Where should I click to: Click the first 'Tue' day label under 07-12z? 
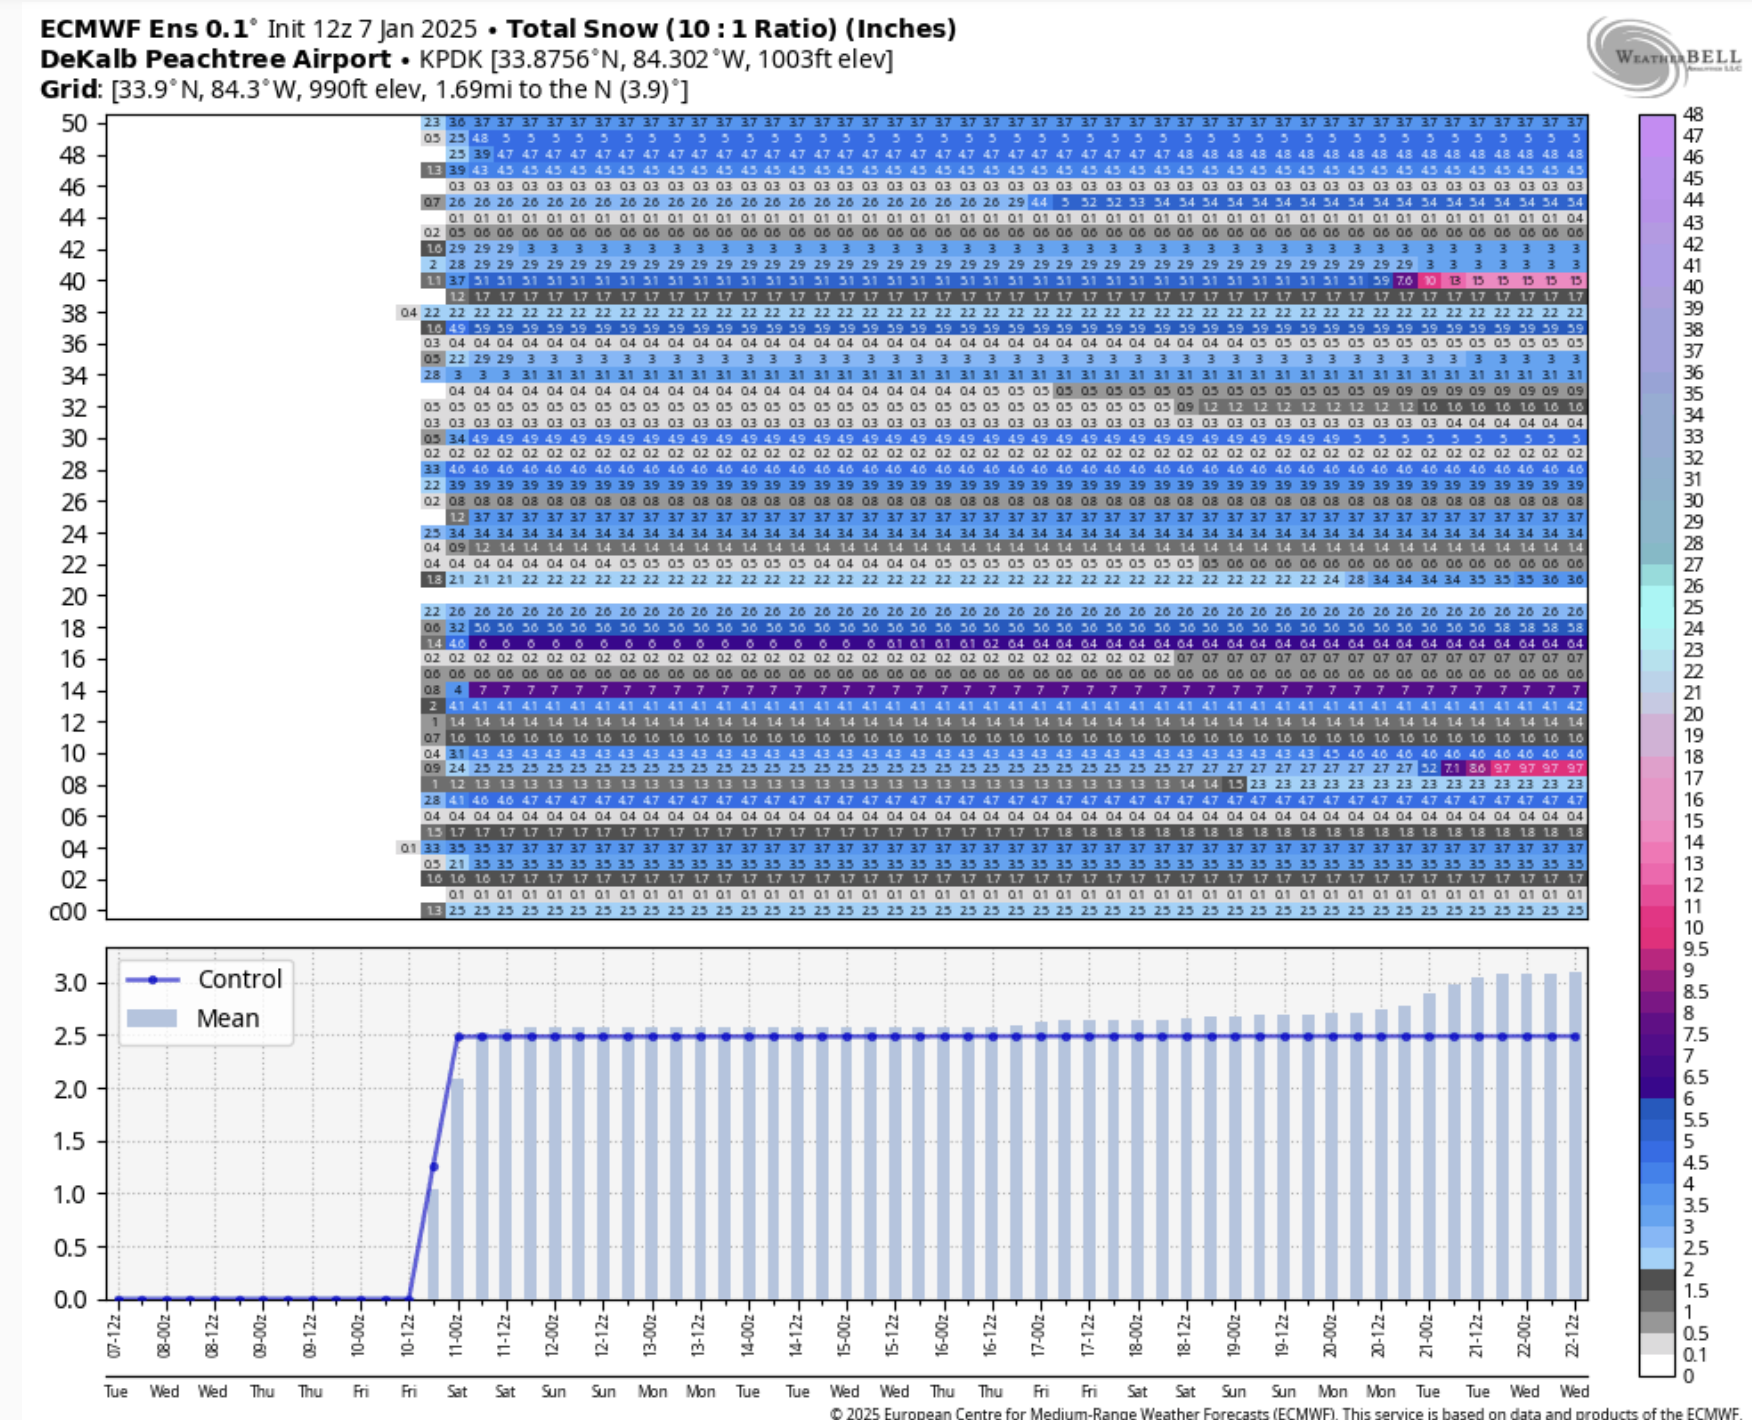pos(116,1391)
